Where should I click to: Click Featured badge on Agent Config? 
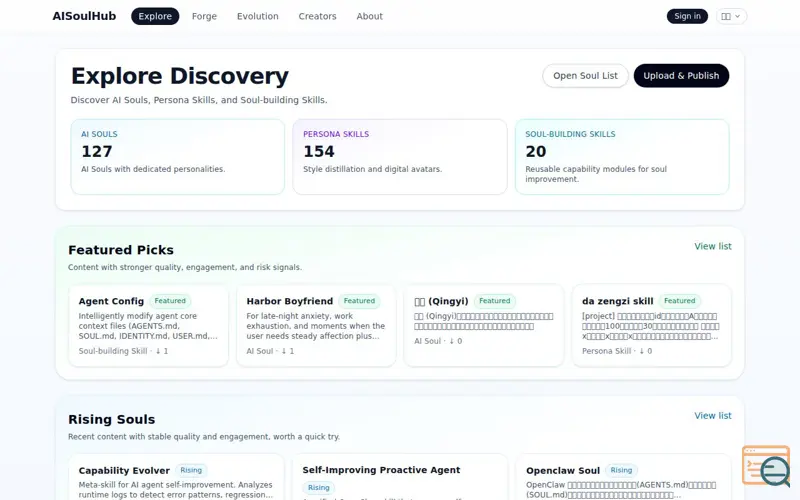[x=170, y=301]
